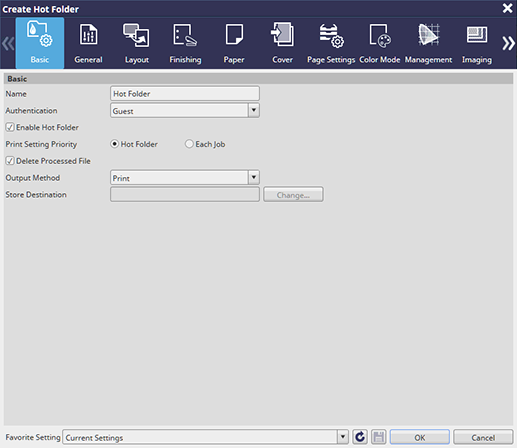Select the Finishing settings icon
This screenshot has height=448, width=517.
(185, 35)
